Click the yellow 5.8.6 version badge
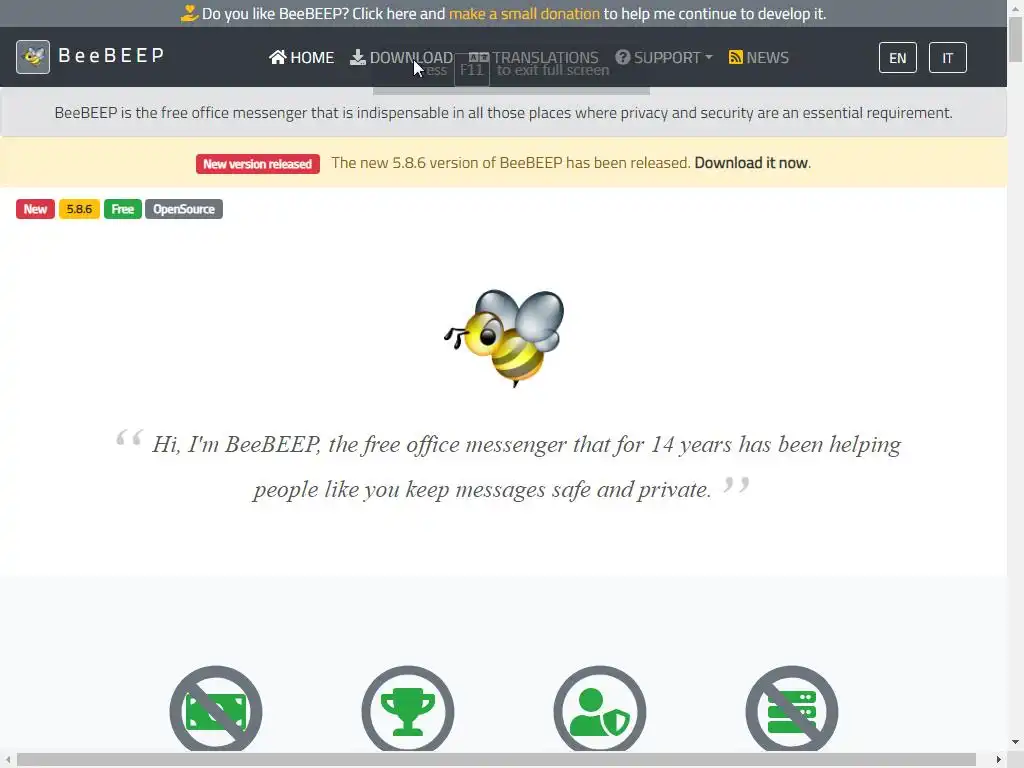Image resolution: width=1024 pixels, height=768 pixels. point(79,209)
